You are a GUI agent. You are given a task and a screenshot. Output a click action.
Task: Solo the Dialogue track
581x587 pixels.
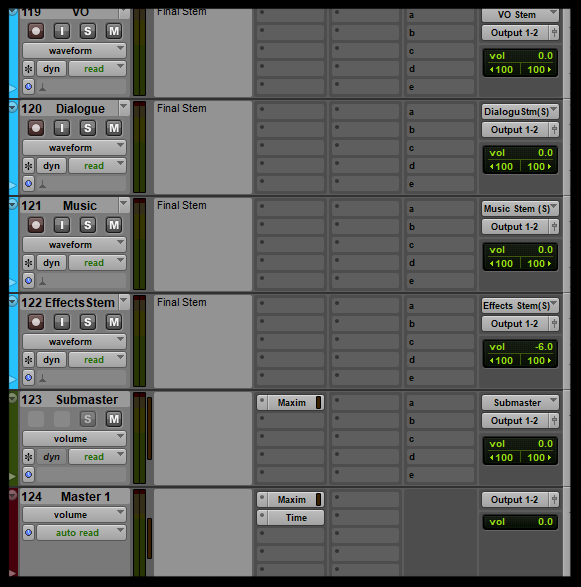pyautogui.click(x=88, y=128)
